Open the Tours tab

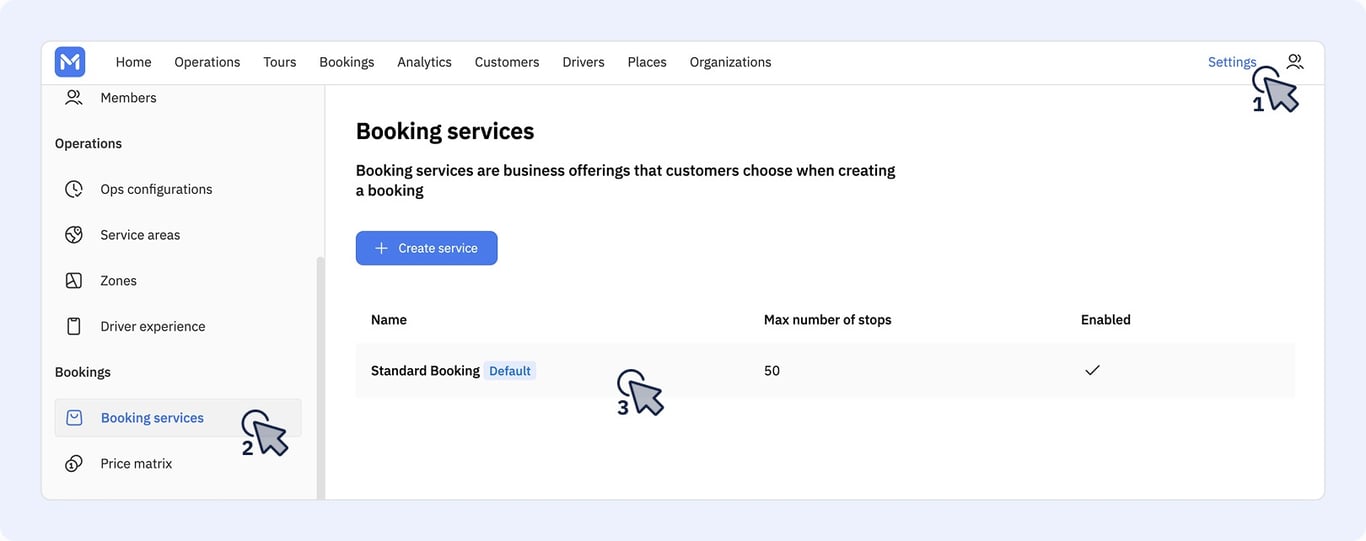tap(280, 62)
